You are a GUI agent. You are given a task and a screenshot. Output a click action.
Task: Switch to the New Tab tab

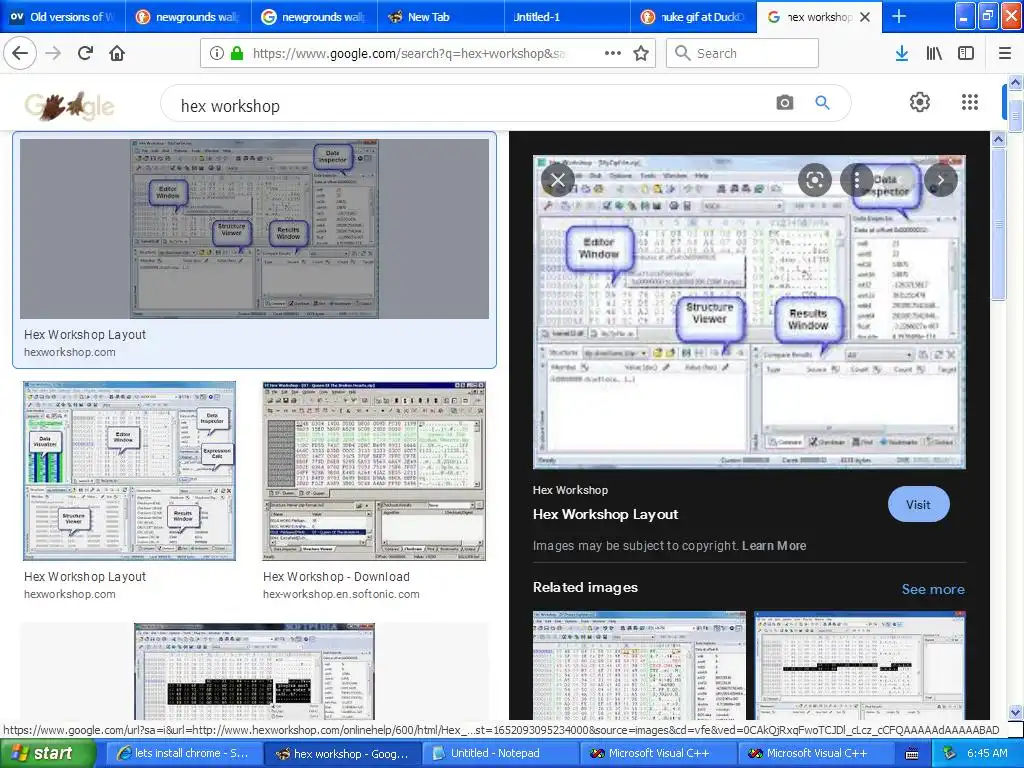click(x=441, y=16)
